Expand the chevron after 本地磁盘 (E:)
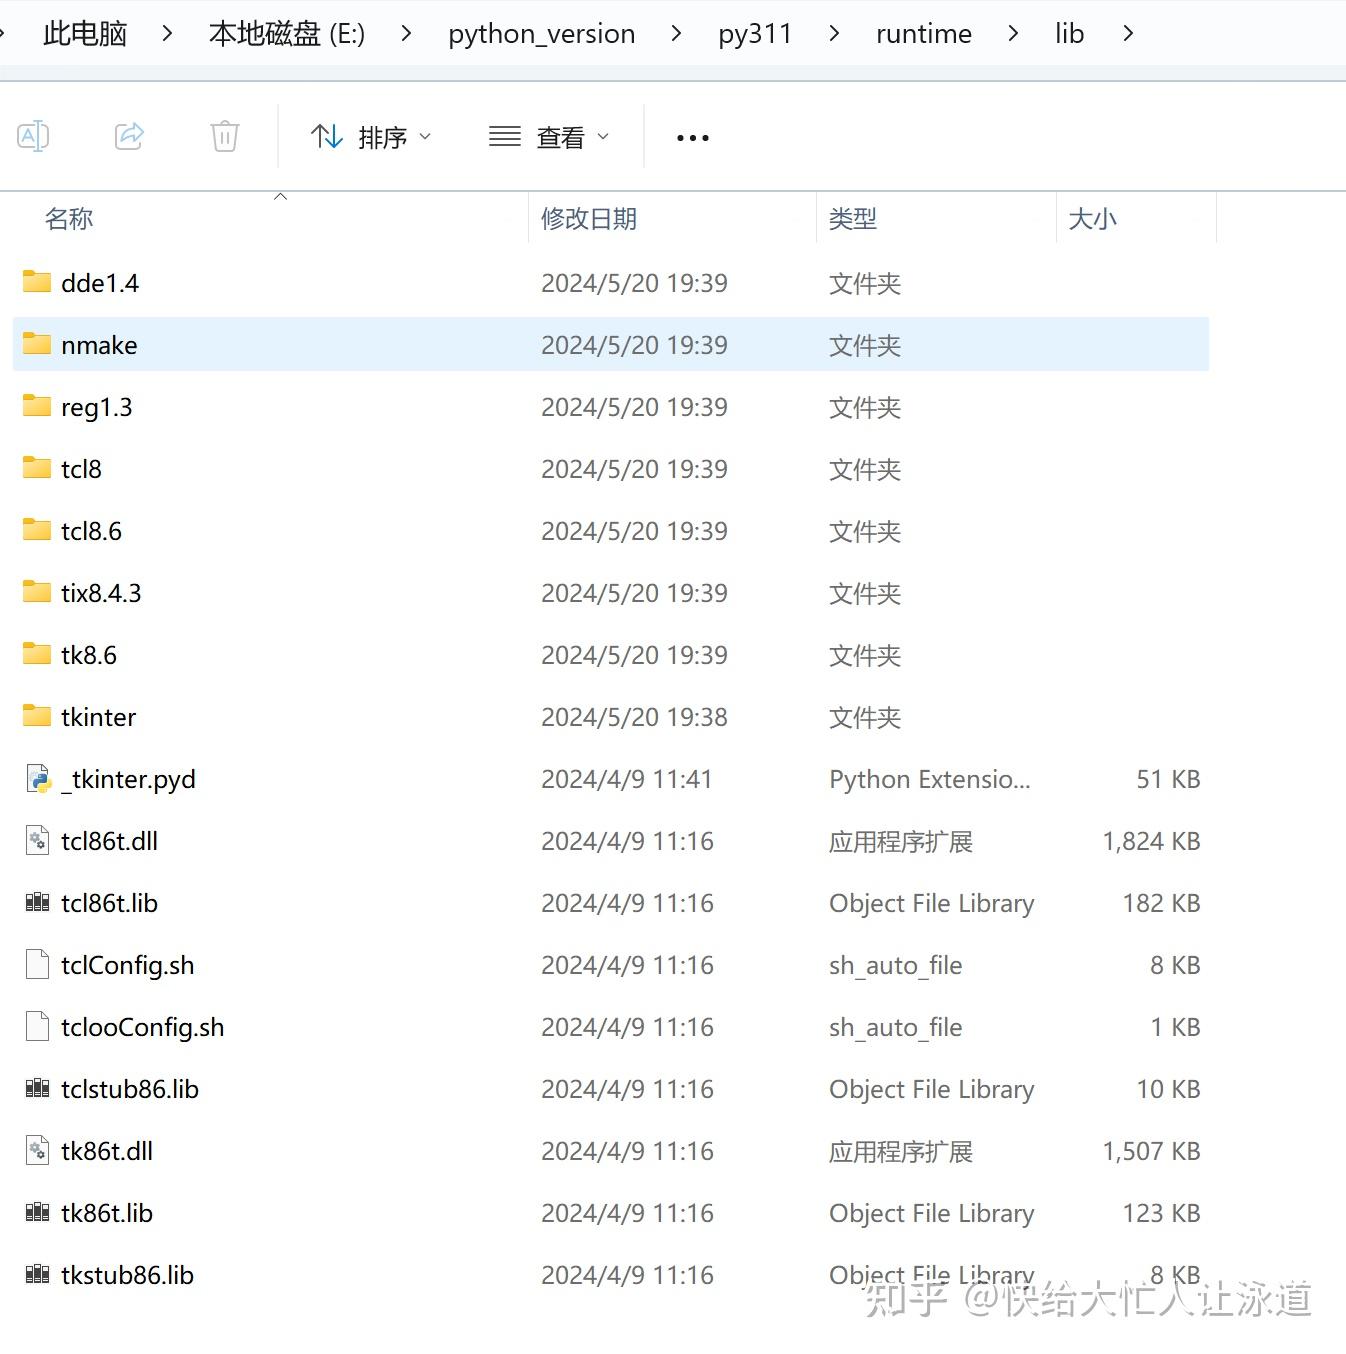 pyautogui.click(x=406, y=34)
